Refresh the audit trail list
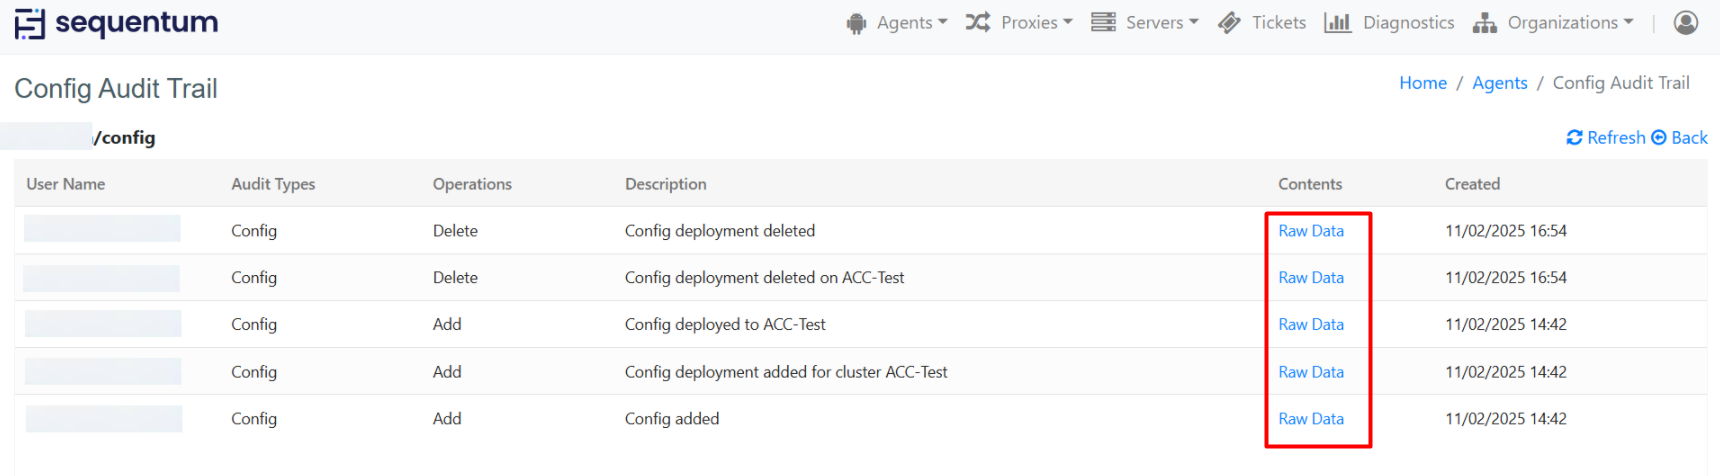The width and height of the screenshot is (1720, 476). click(x=1606, y=137)
